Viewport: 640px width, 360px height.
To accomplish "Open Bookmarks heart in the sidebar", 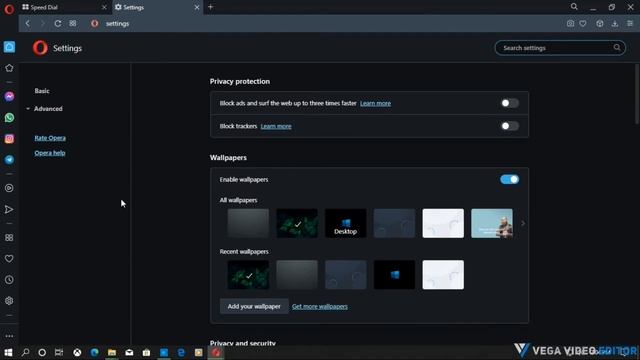I will [9, 259].
